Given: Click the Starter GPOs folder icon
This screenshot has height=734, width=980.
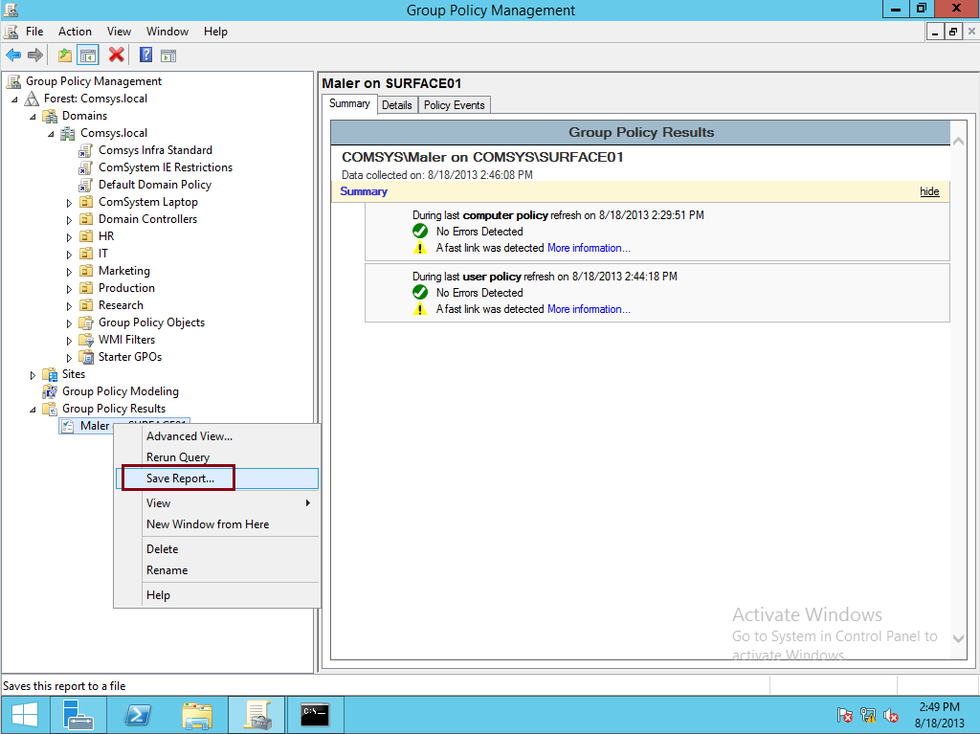Looking at the screenshot, I should coord(86,357).
